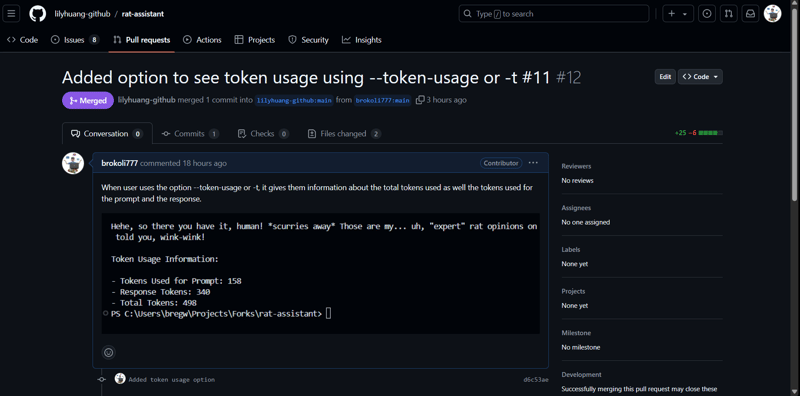800x396 pixels.
Task: Open pull requests icon in top header
Action: tap(729, 14)
